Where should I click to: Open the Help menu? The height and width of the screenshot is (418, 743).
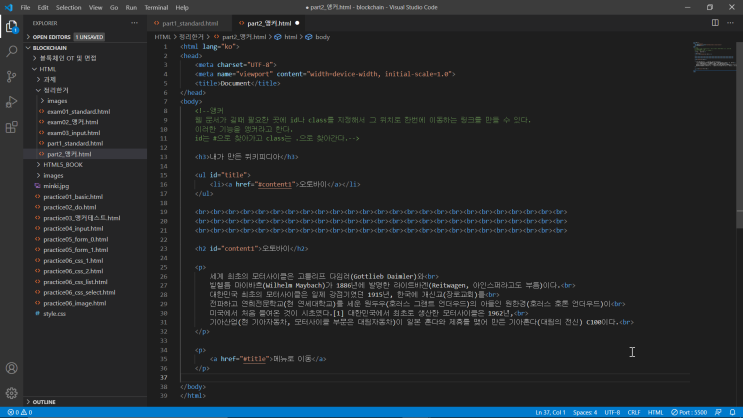182,8
